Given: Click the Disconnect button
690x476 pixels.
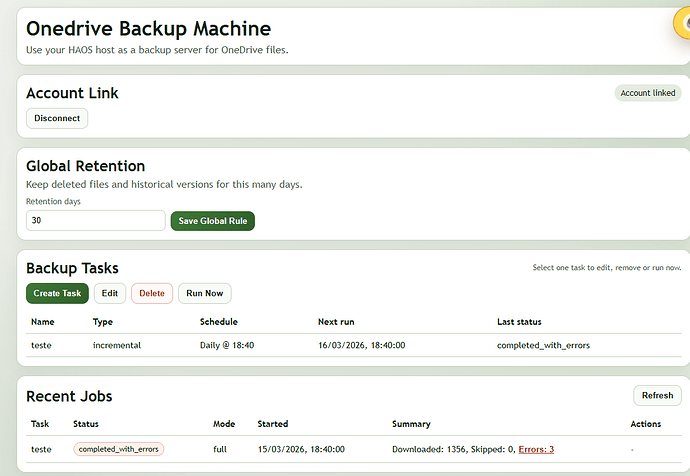Looking at the screenshot, I should (57, 118).
